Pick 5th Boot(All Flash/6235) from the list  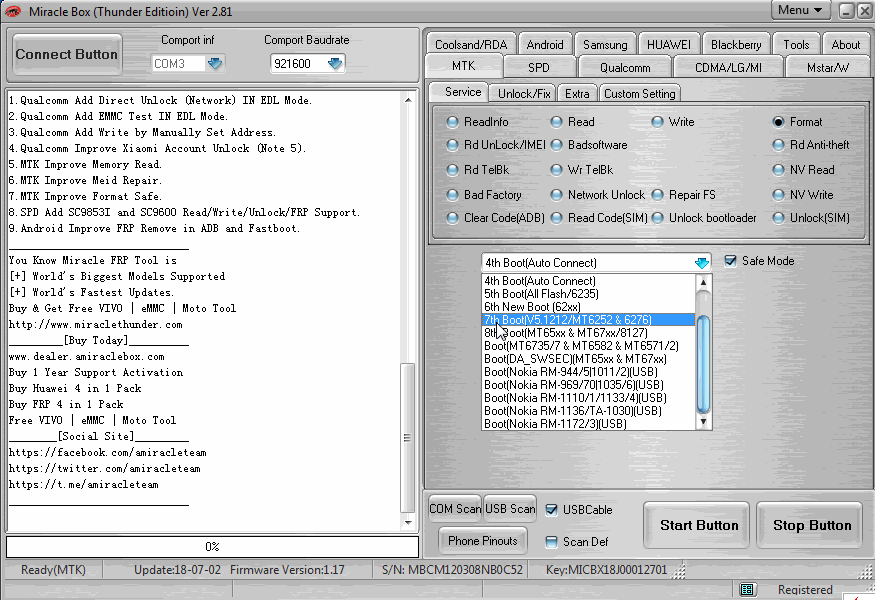(589, 294)
